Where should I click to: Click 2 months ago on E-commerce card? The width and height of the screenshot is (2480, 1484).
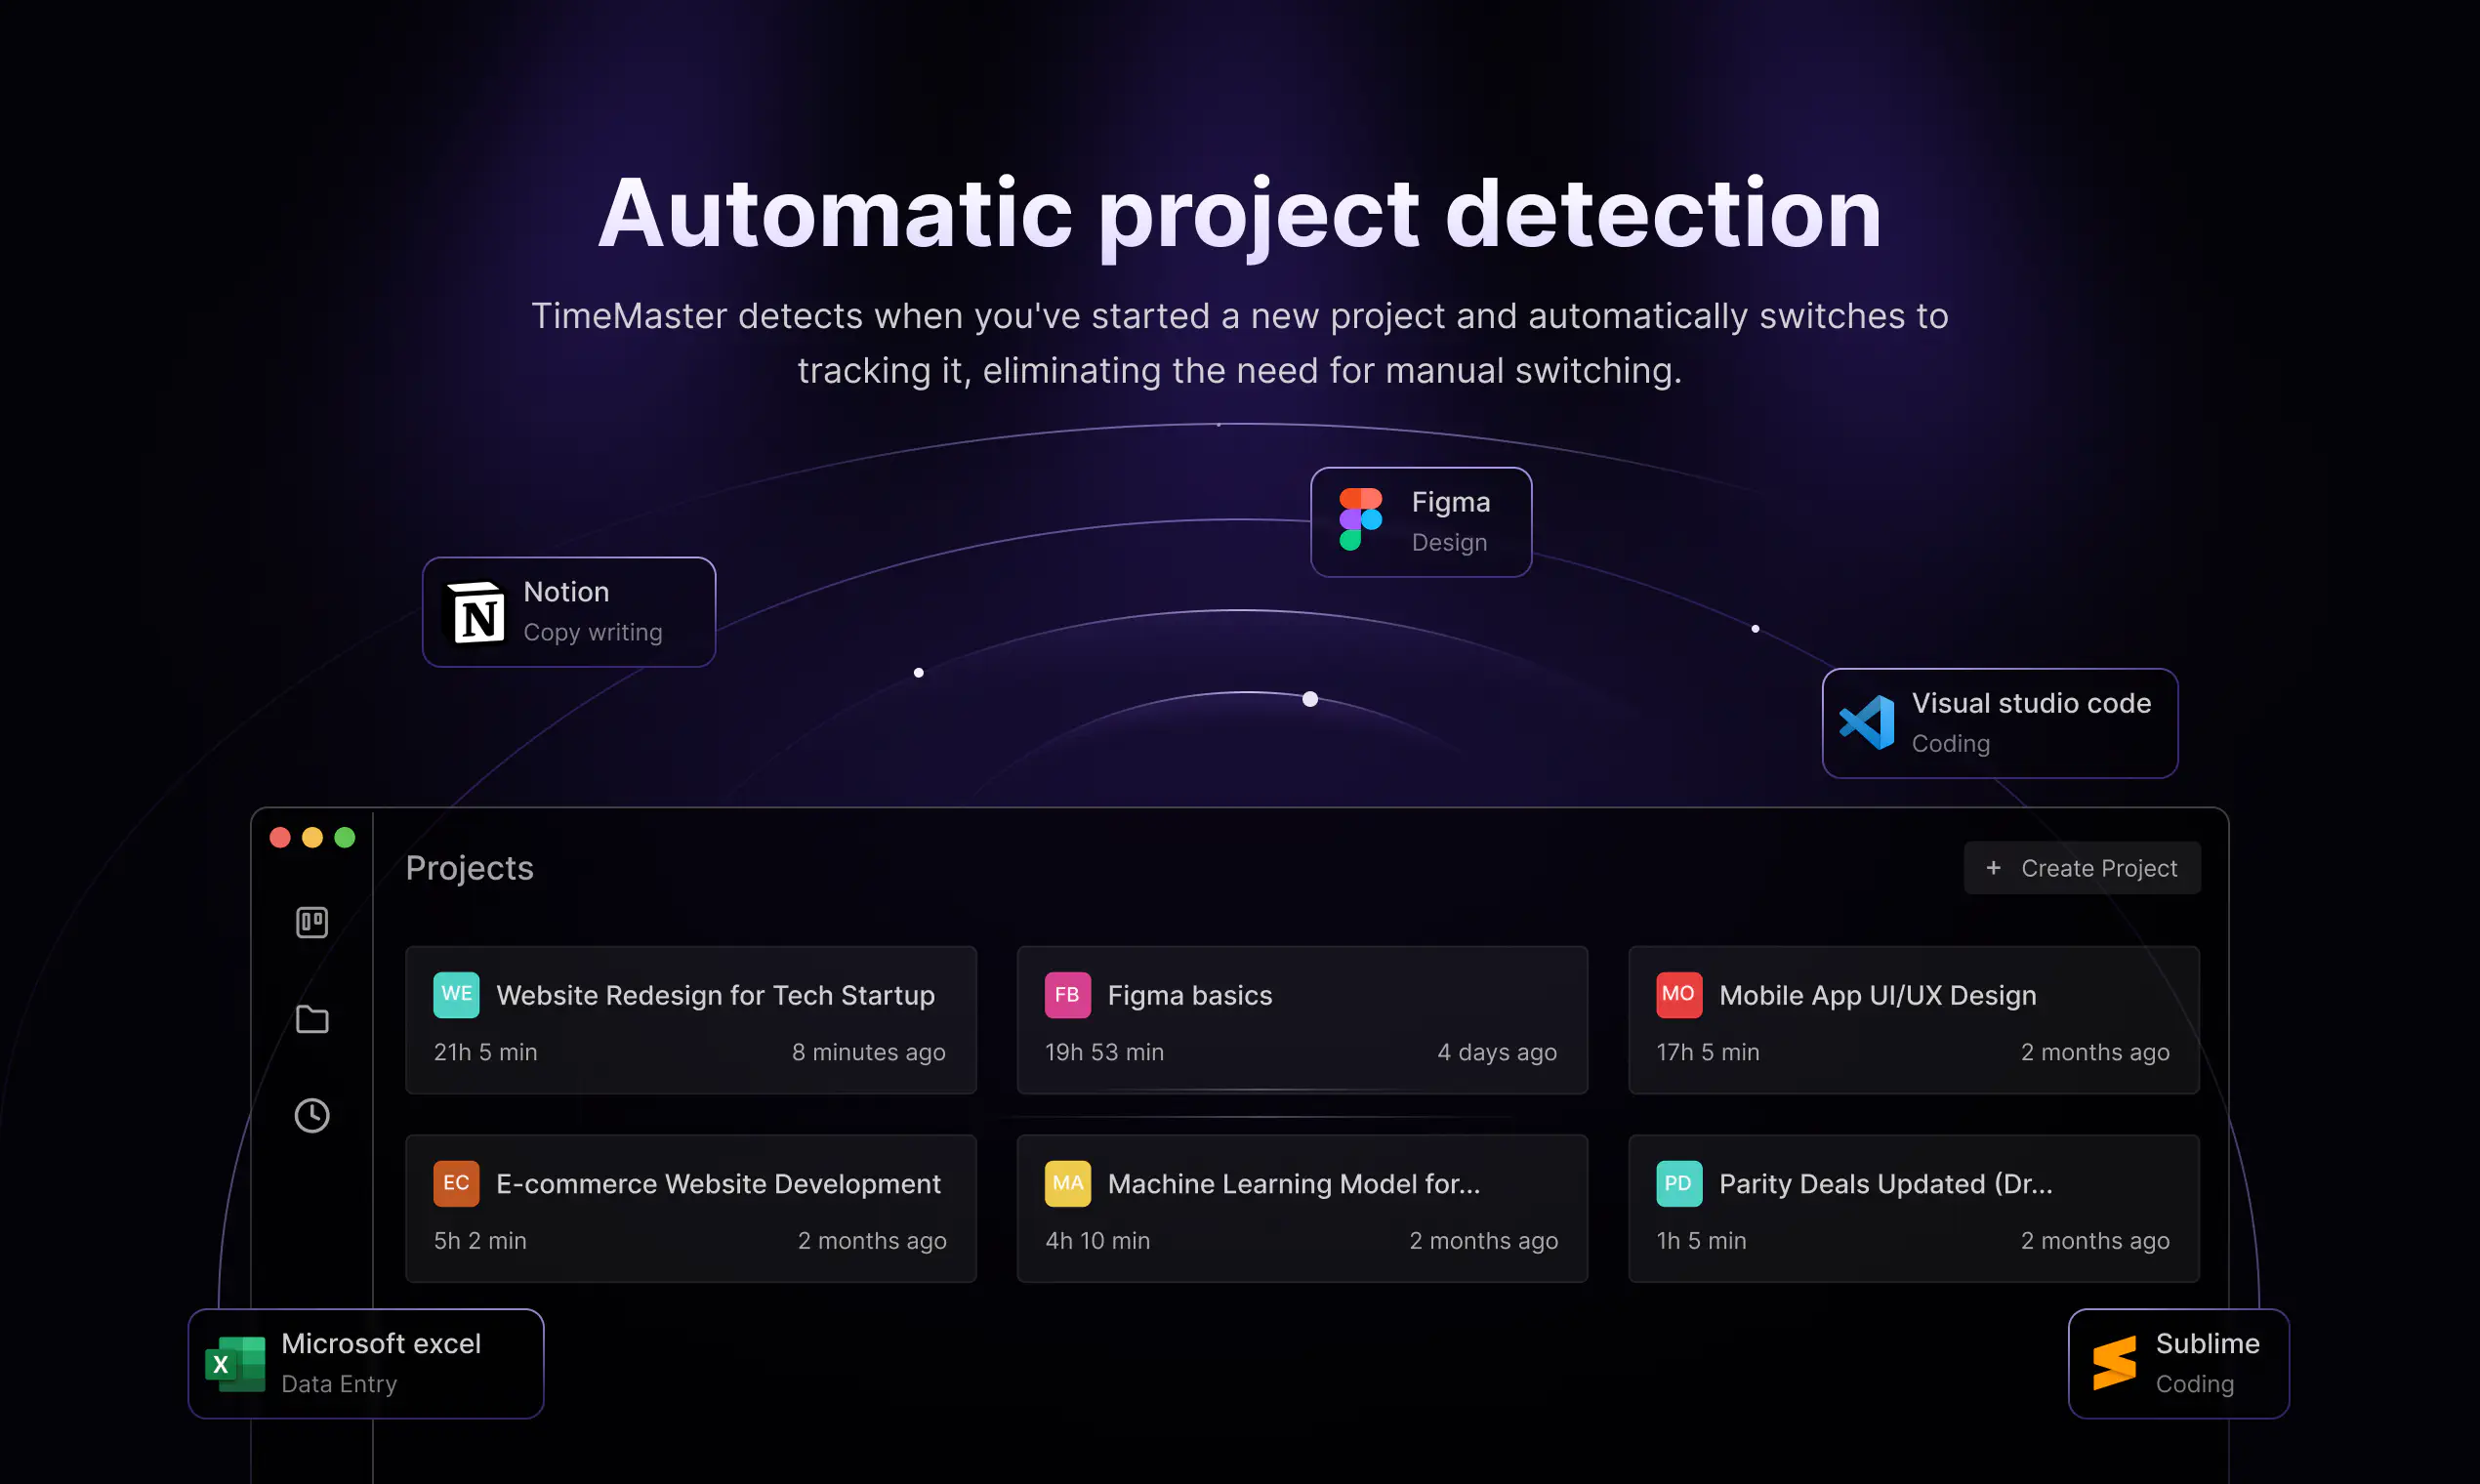(872, 1241)
